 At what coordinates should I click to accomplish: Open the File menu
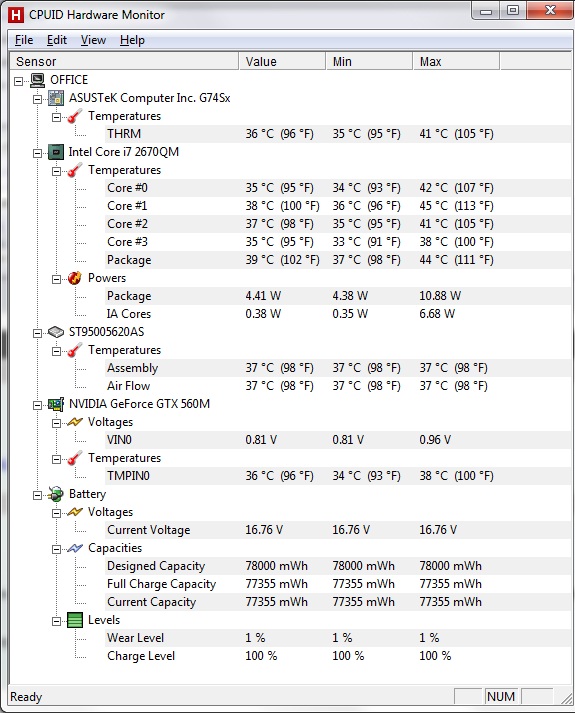click(x=24, y=40)
